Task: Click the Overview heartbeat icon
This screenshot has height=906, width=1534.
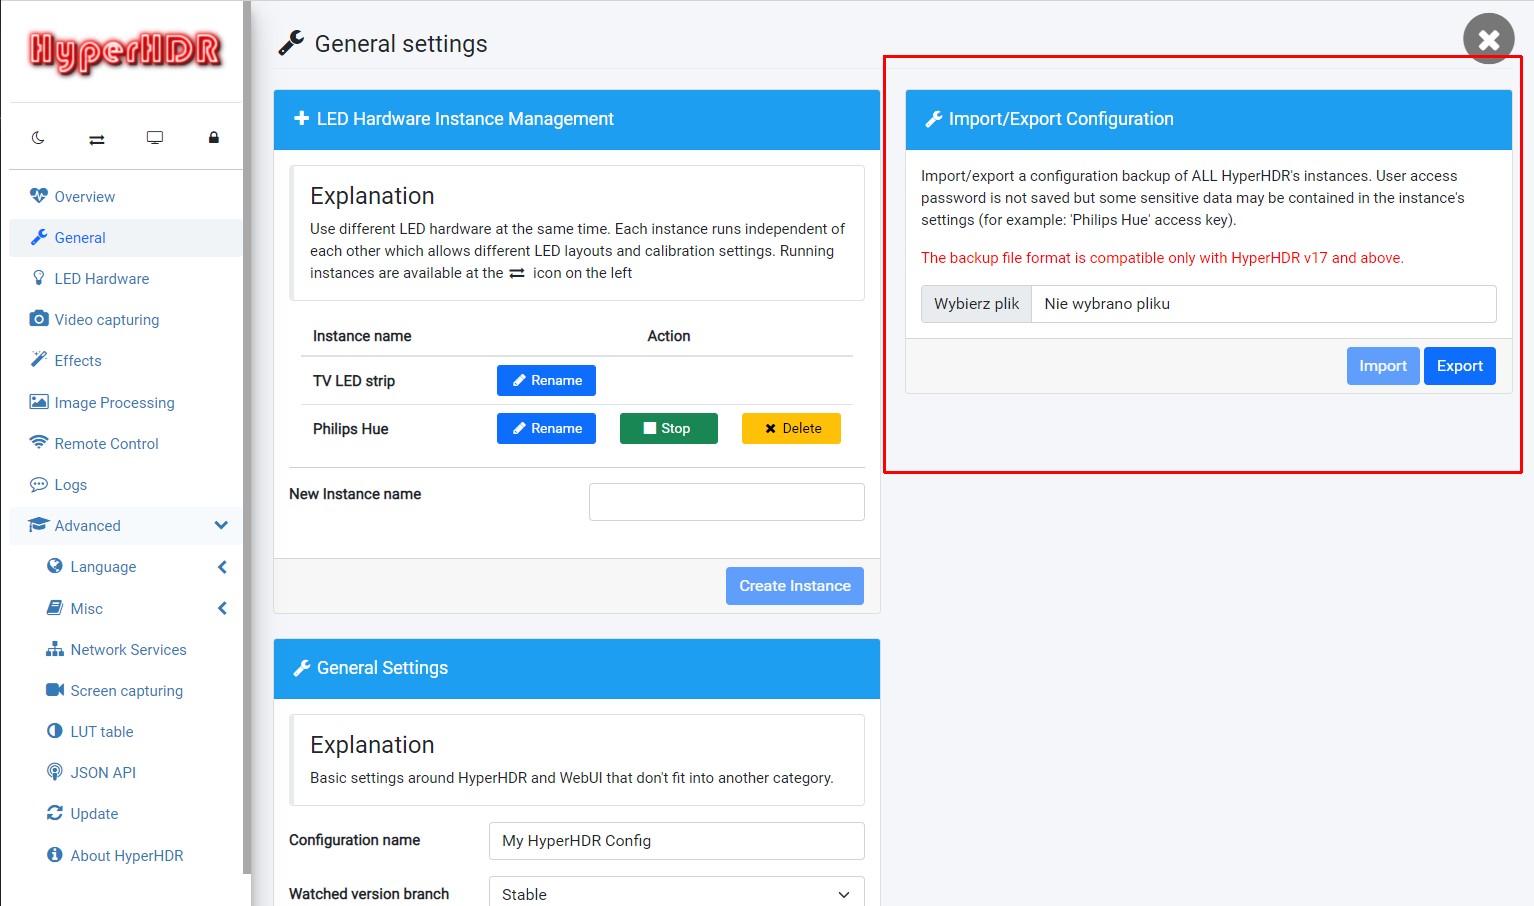Action: coord(39,196)
